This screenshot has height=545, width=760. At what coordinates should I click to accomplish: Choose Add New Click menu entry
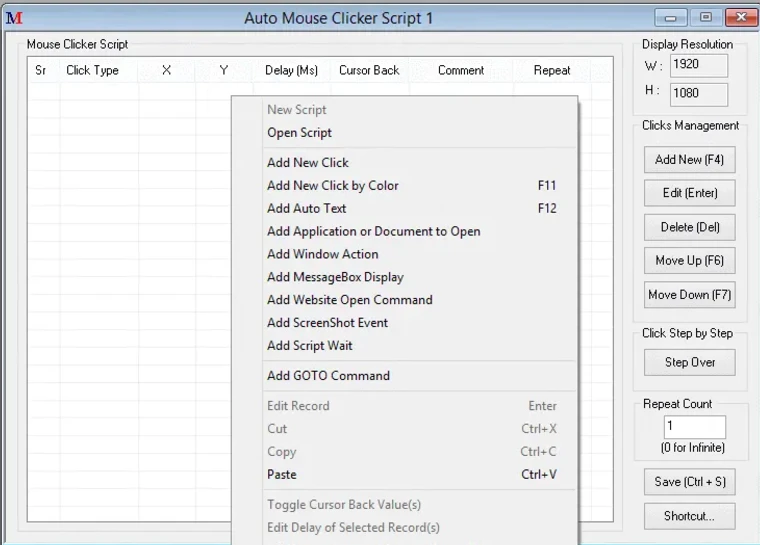(x=308, y=163)
